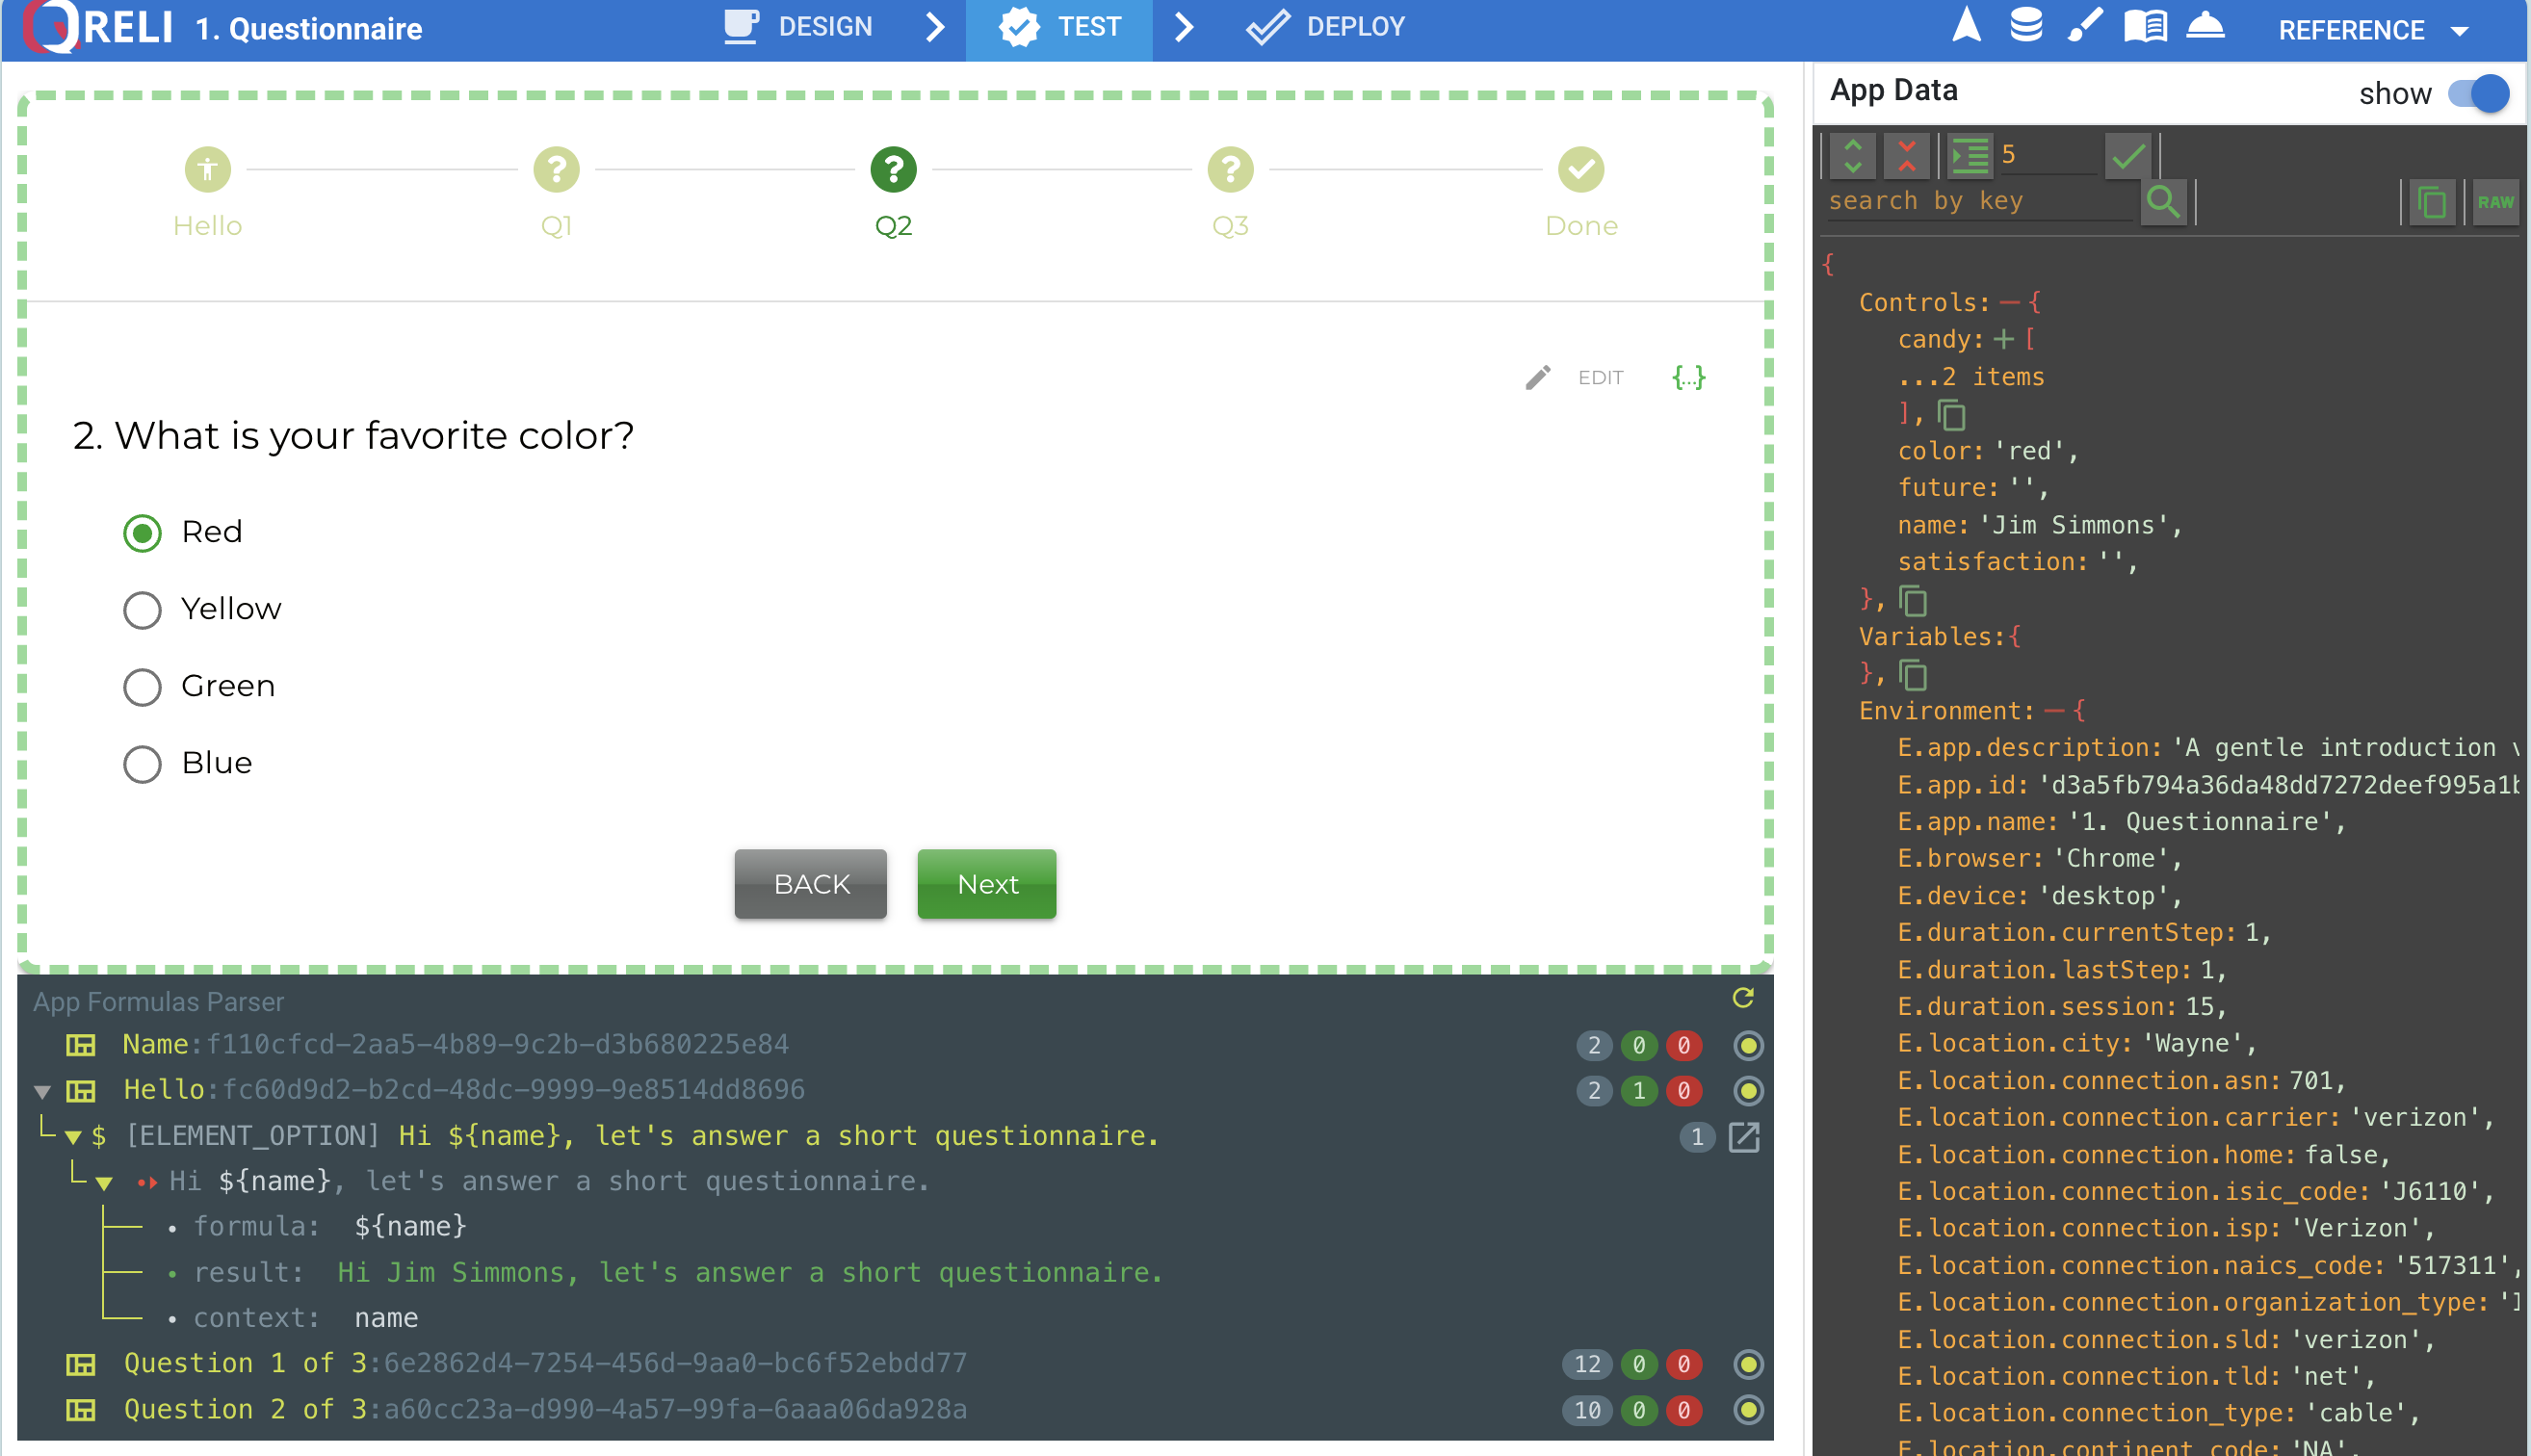Click the curly braces data icon
This screenshot has width=2531, height=1456.
coord(1688,377)
